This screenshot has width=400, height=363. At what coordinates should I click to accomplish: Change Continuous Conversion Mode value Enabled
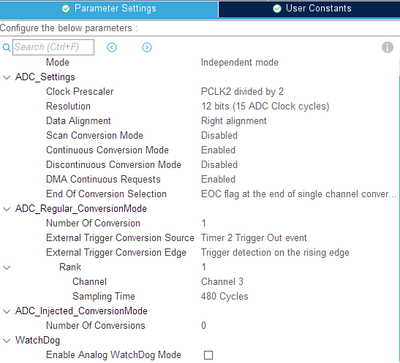tap(218, 150)
